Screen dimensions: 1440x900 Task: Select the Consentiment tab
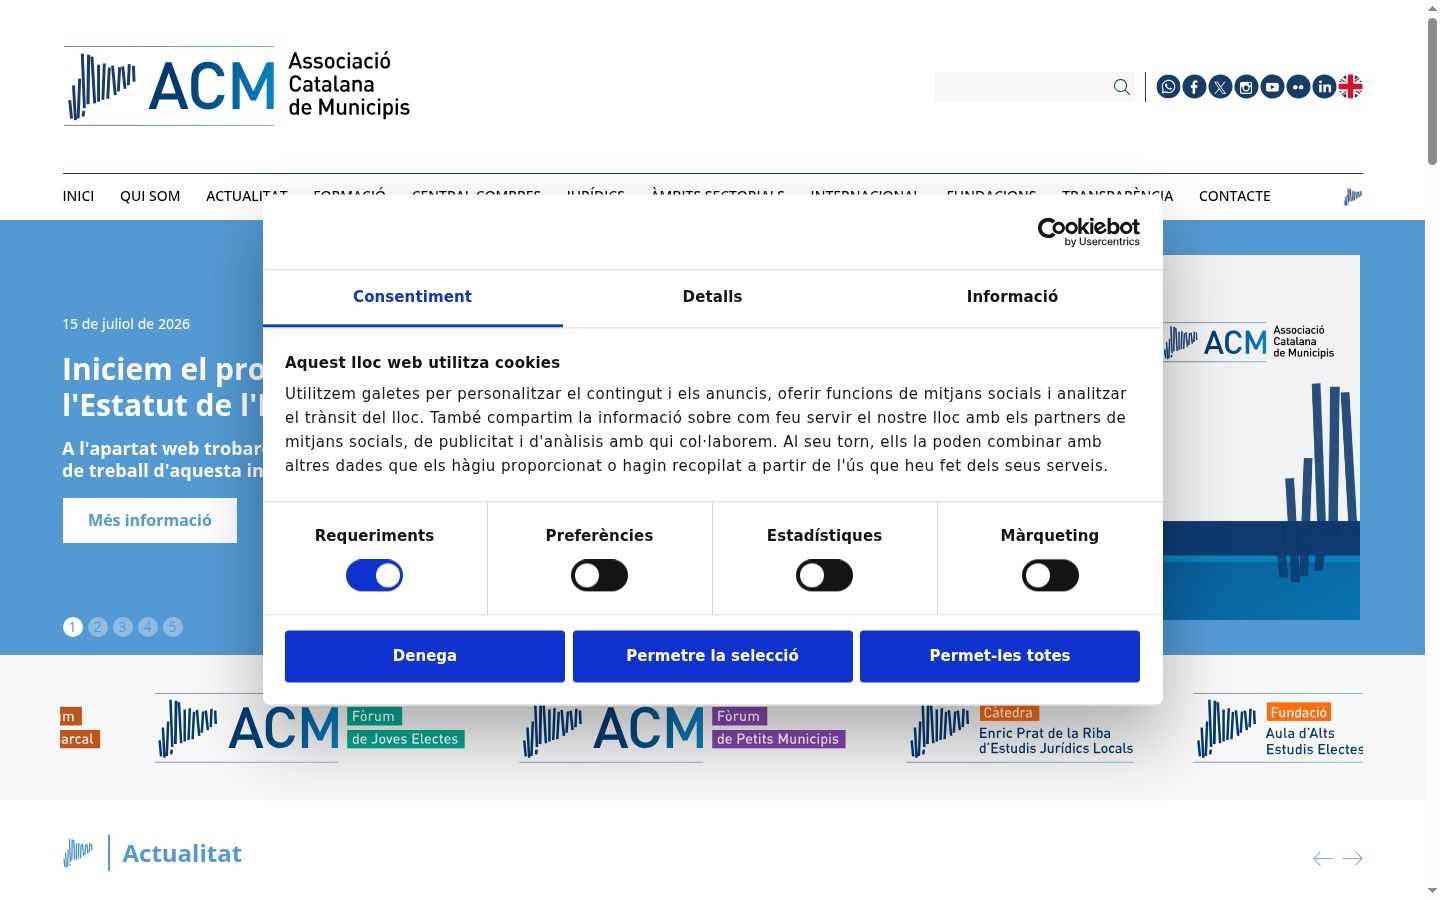click(x=412, y=297)
